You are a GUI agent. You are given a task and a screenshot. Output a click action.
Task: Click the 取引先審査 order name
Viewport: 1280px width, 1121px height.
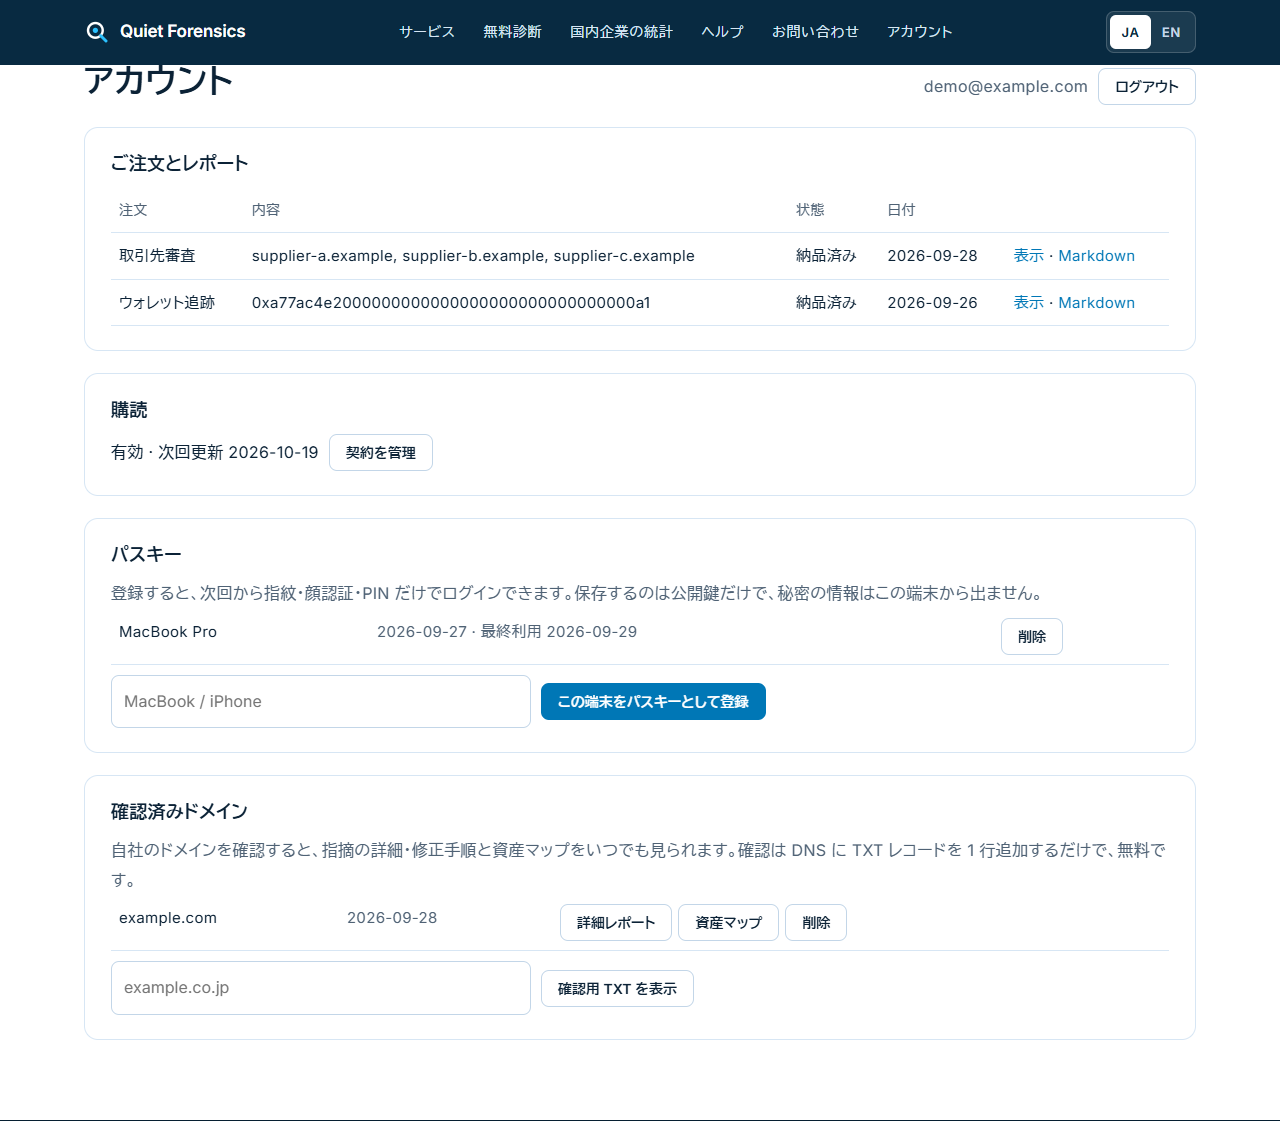point(157,256)
